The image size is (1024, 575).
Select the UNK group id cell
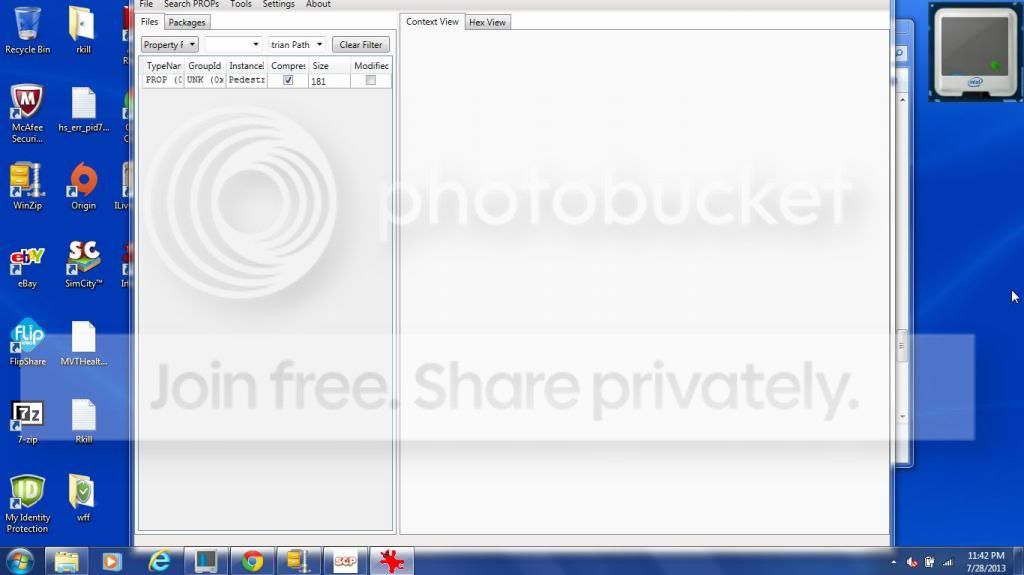[205, 80]
